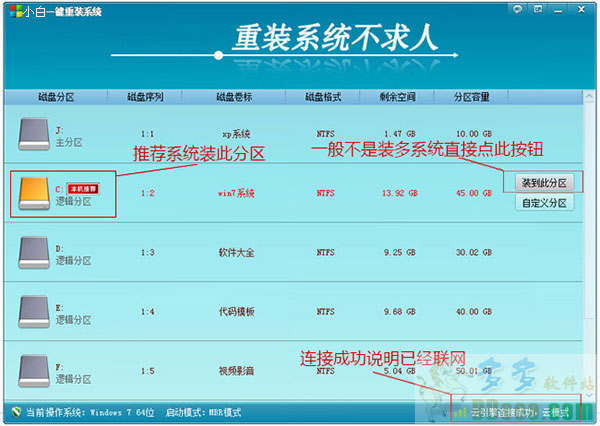This screenshot has width=600, height=426.
Task: Click the 9.25 GB free space value
Action: (399, 253)
